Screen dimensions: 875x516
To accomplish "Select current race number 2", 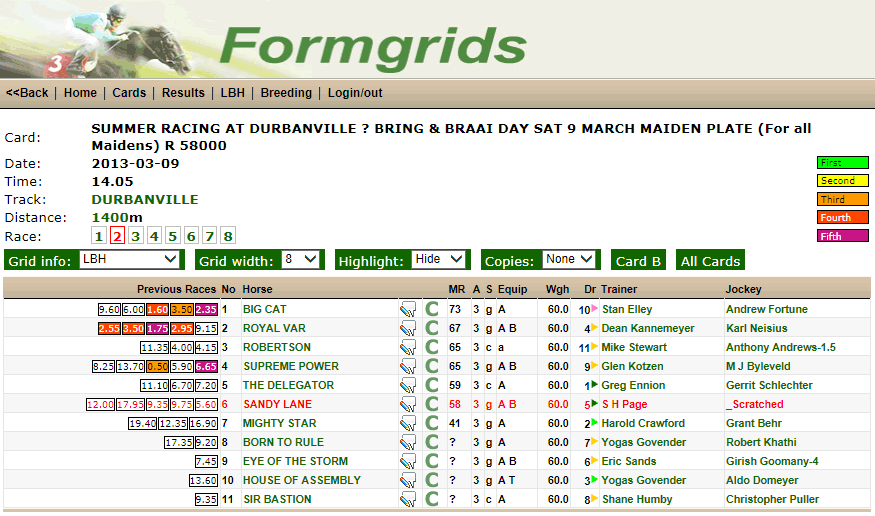I will click(117, 236).
